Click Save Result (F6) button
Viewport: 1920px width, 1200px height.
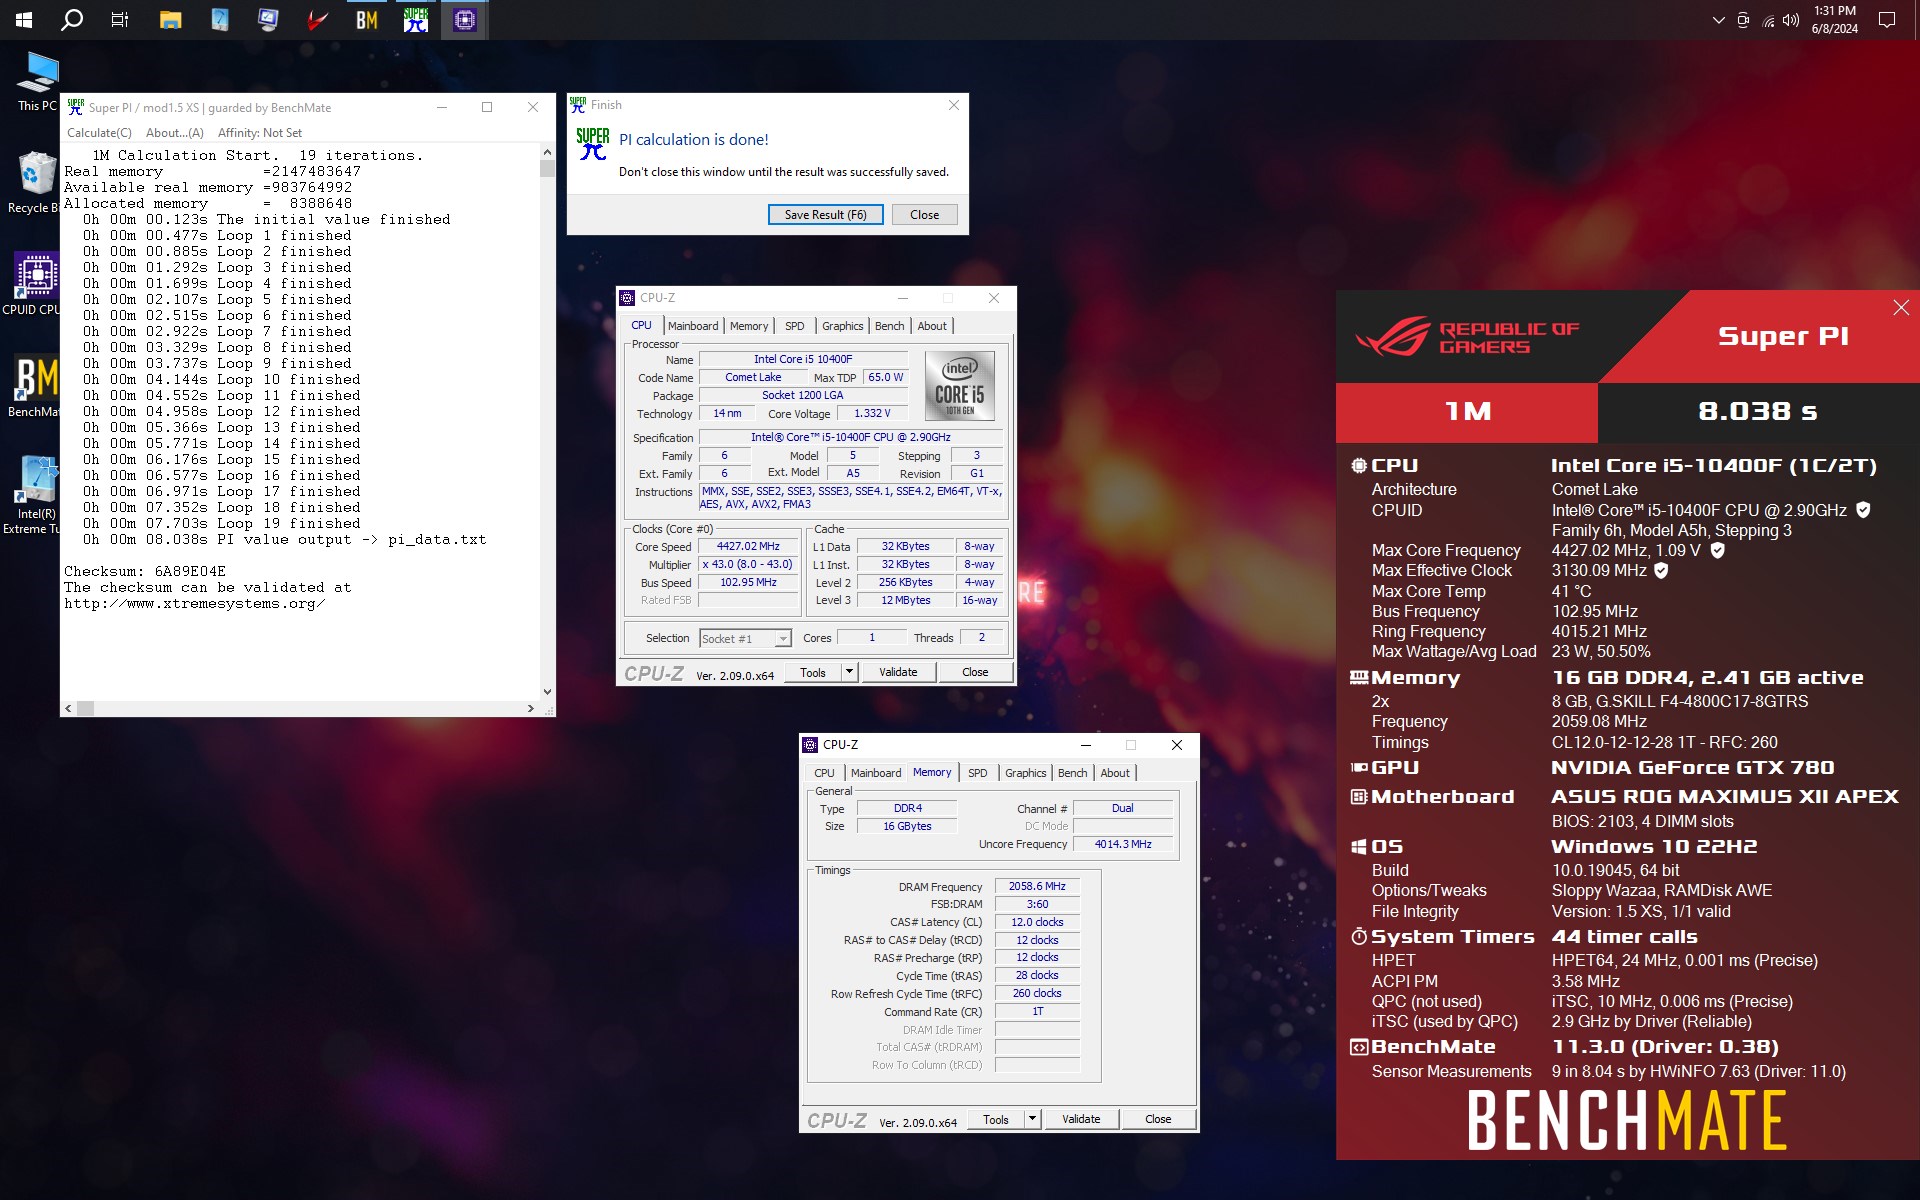coord(826,215)
